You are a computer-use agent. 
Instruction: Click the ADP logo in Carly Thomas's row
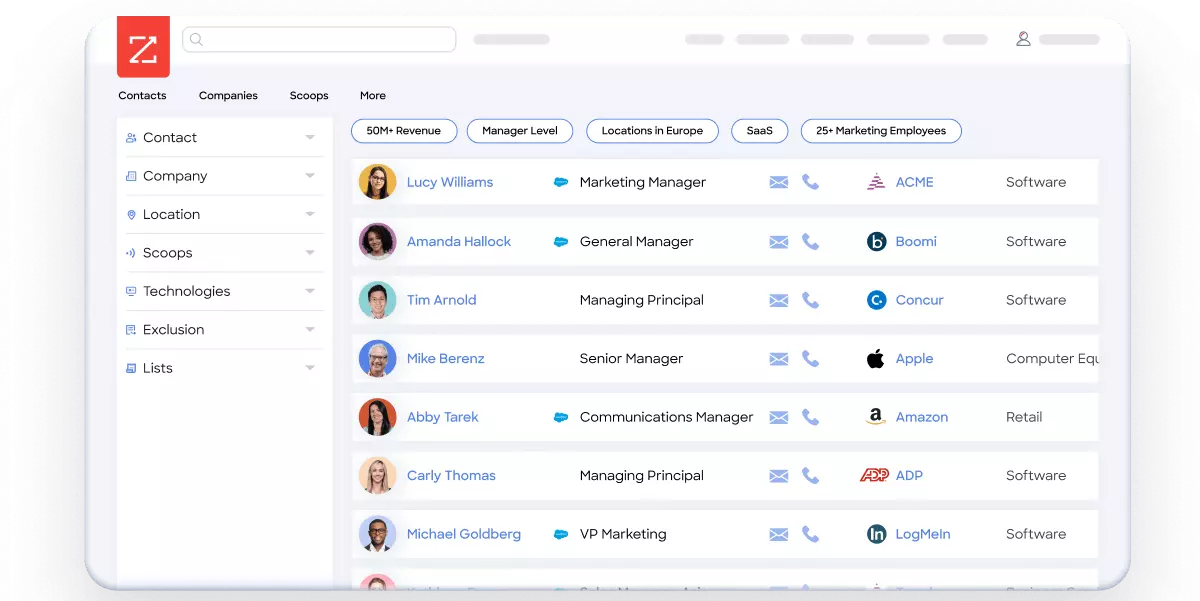(x=872, y=475)
